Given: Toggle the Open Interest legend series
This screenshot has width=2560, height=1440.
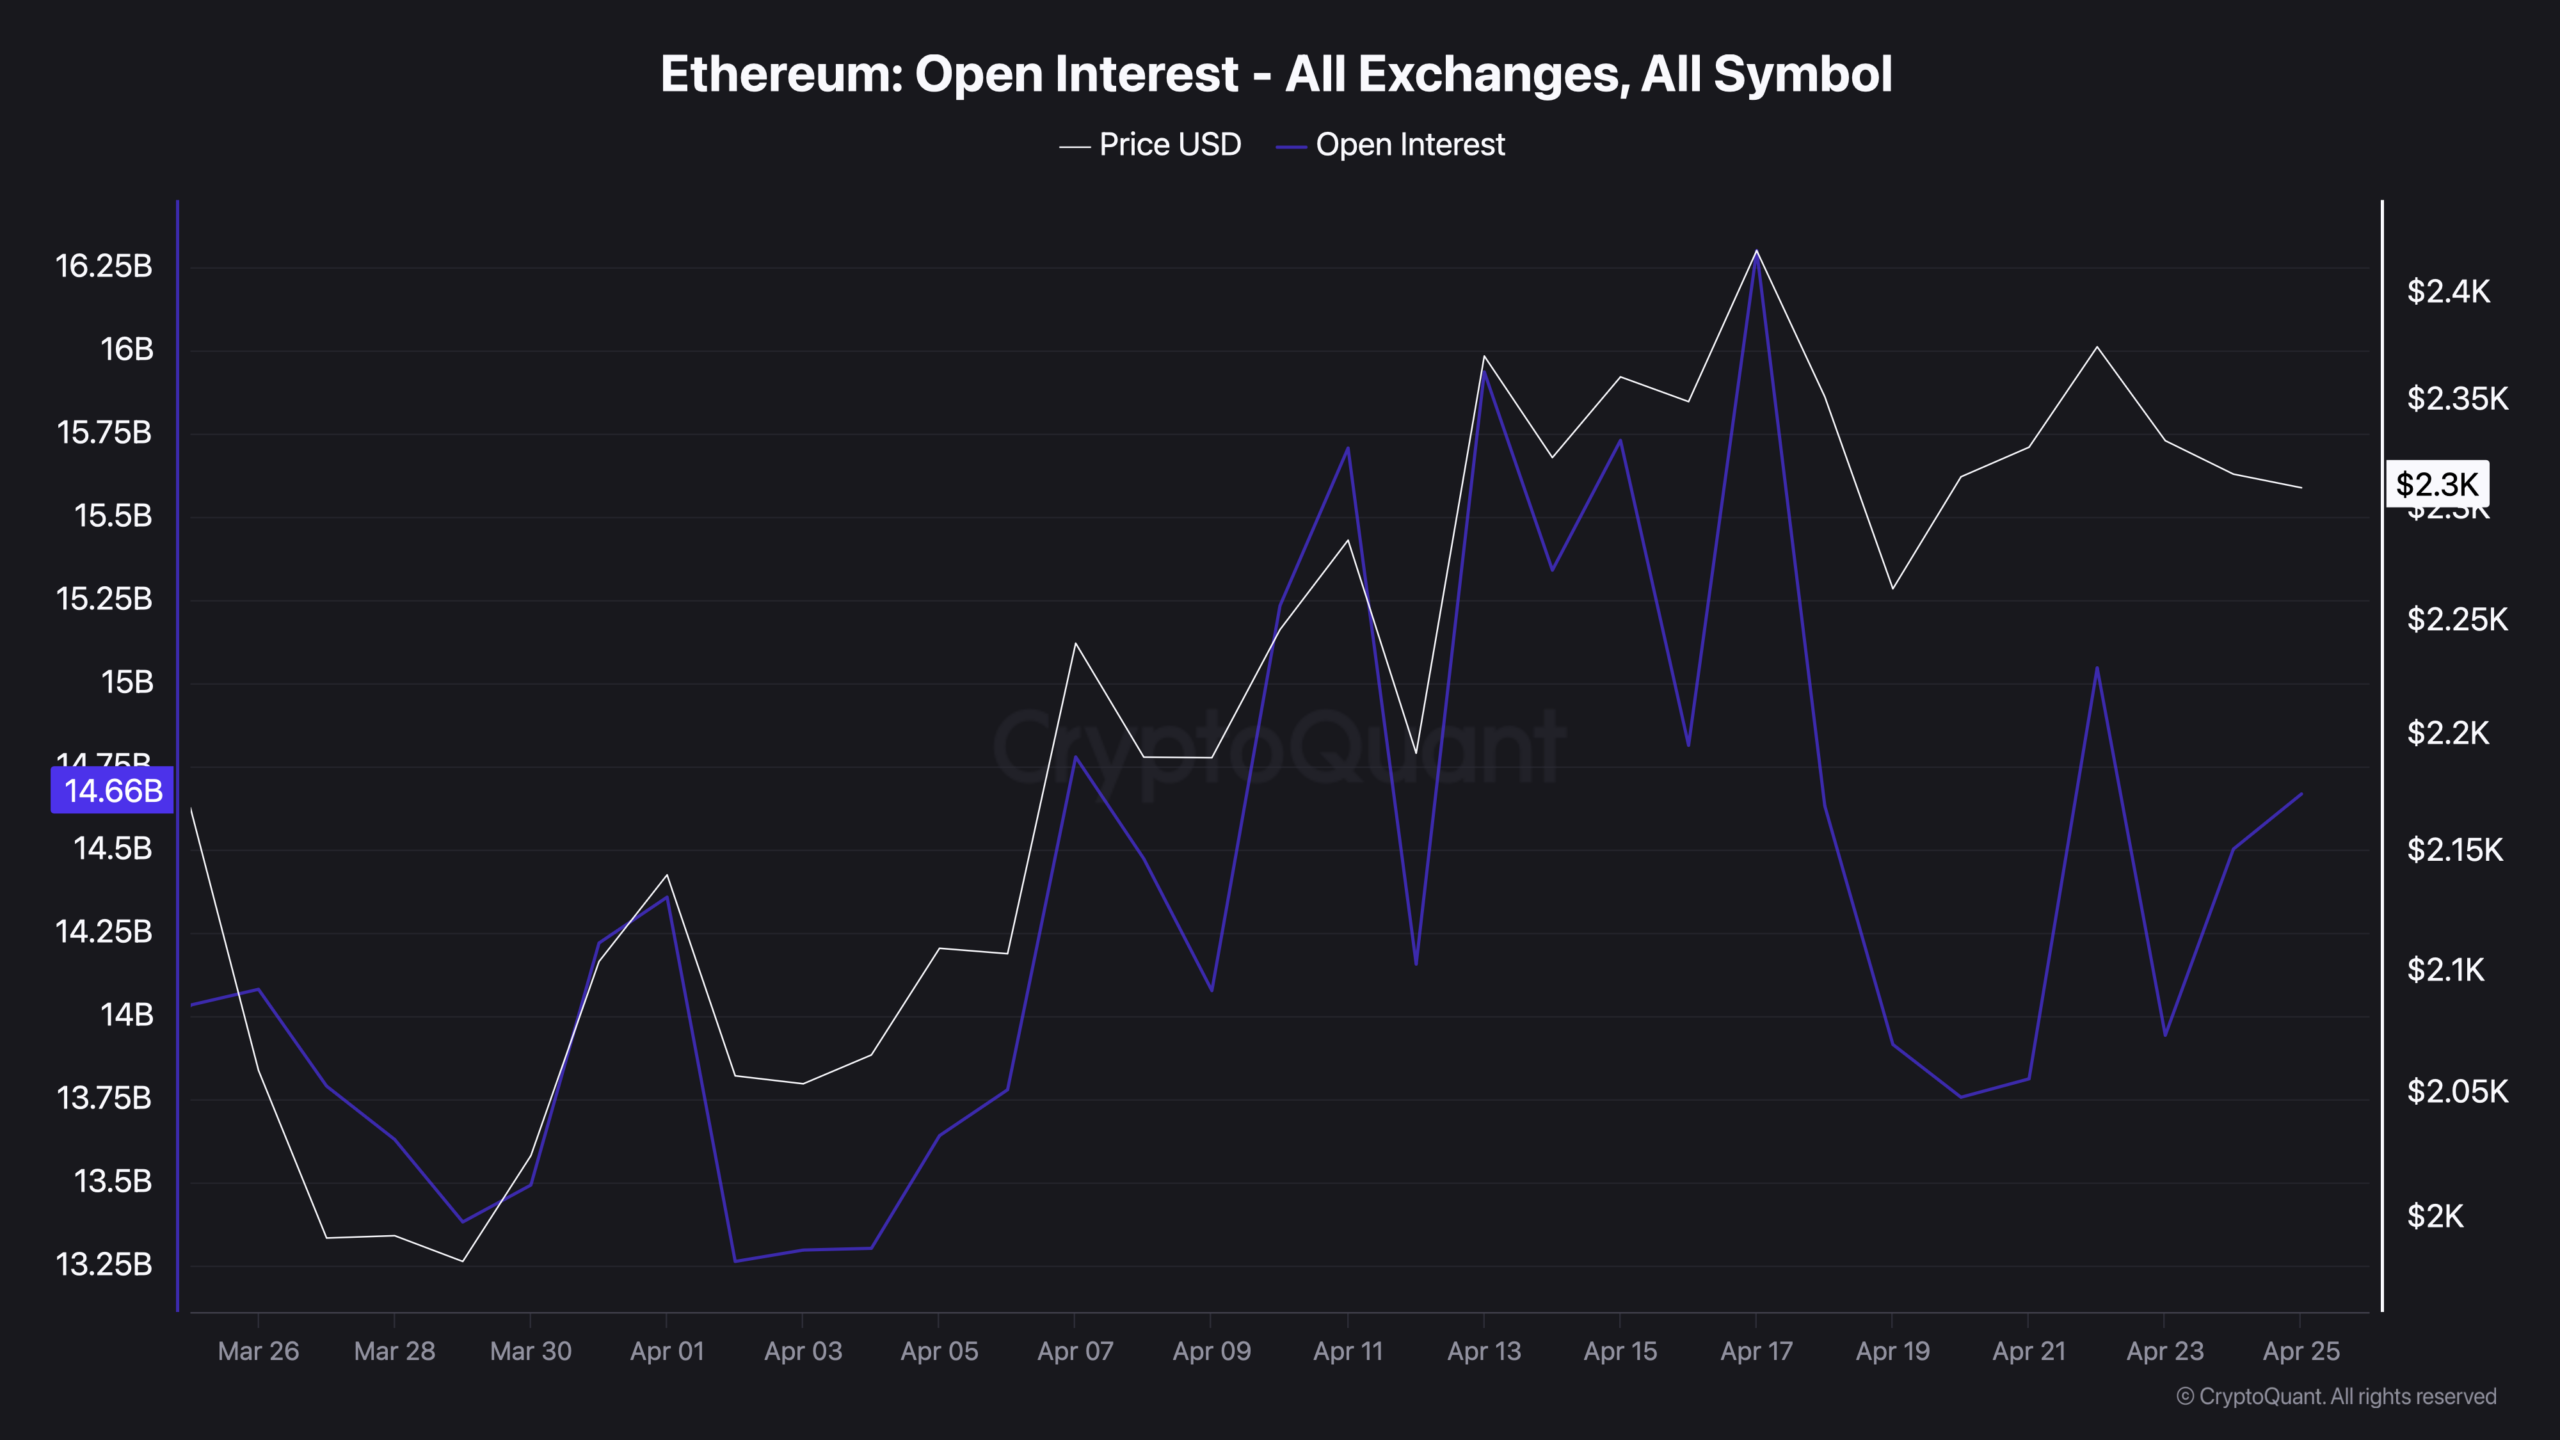Looking at the screenshot, I should pyautogui.click(x=1409, y=145).
